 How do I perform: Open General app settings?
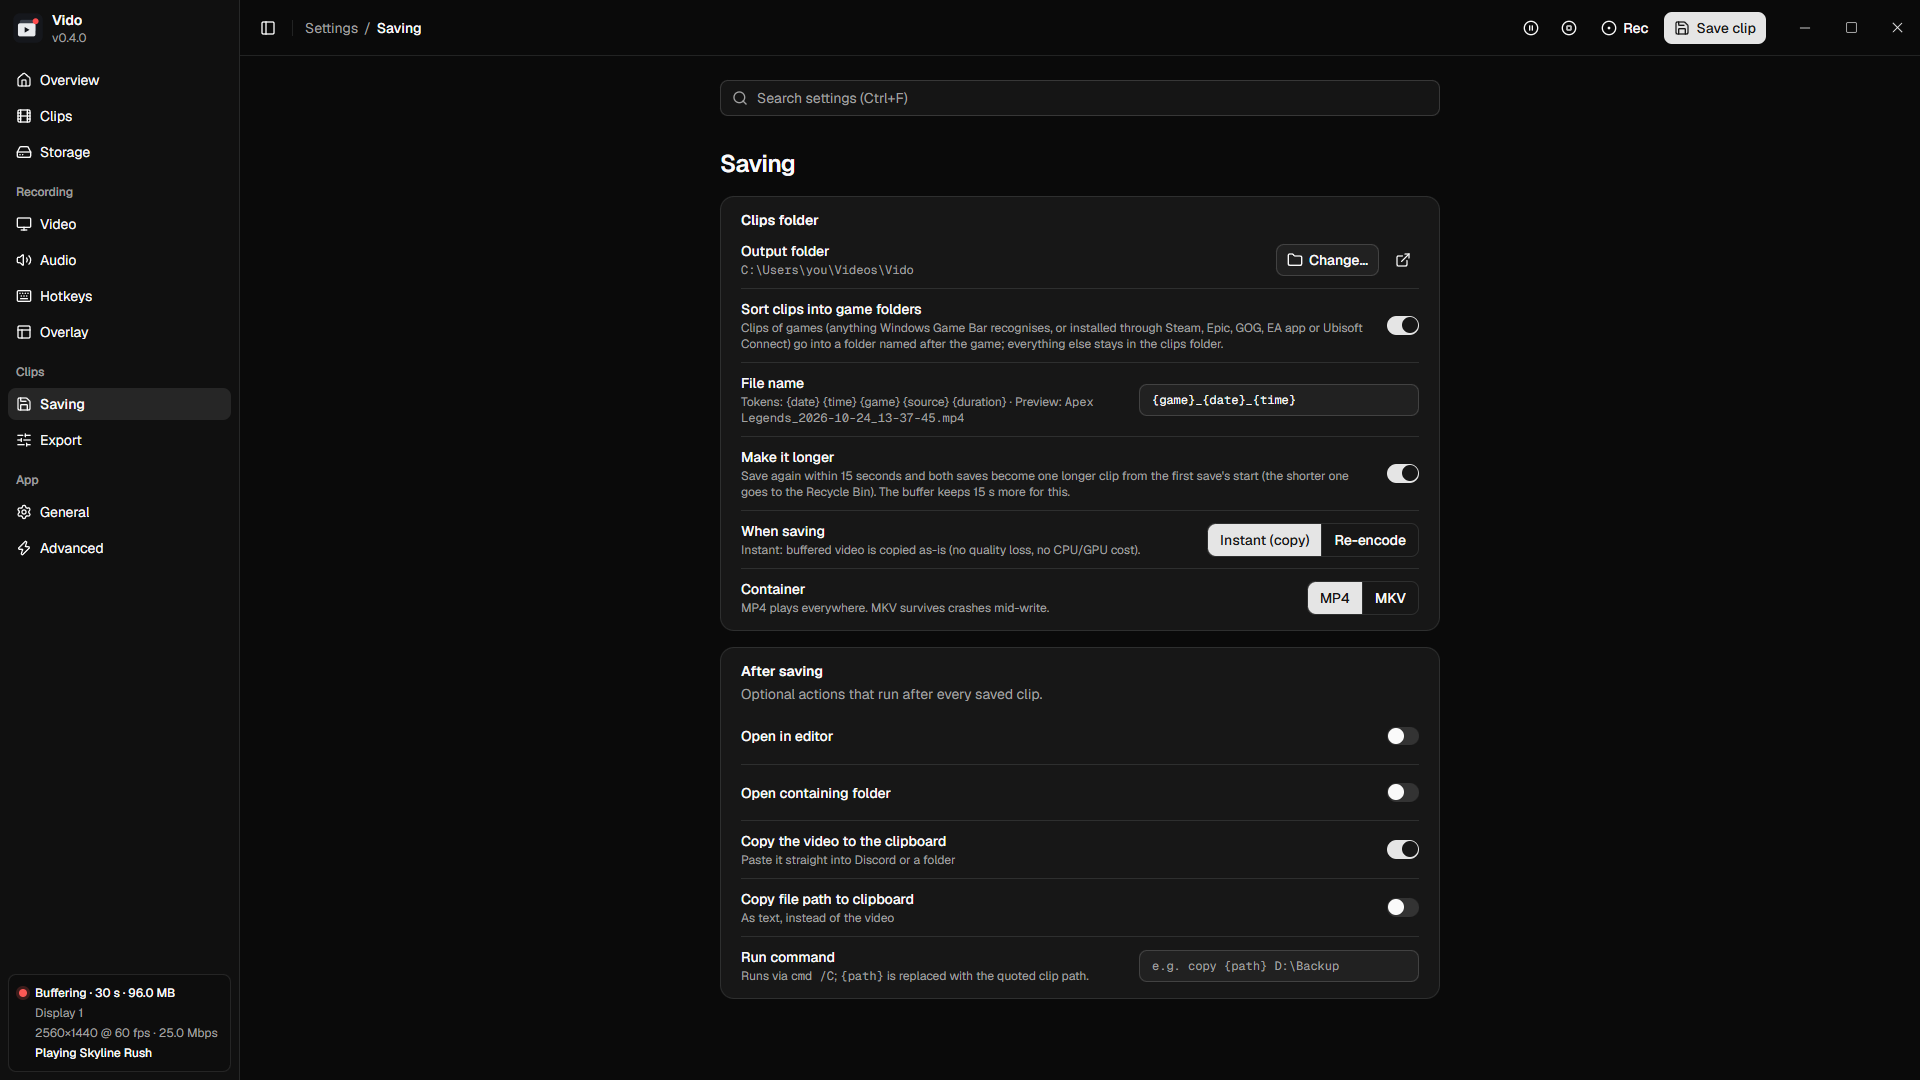[x=119, y=512]
